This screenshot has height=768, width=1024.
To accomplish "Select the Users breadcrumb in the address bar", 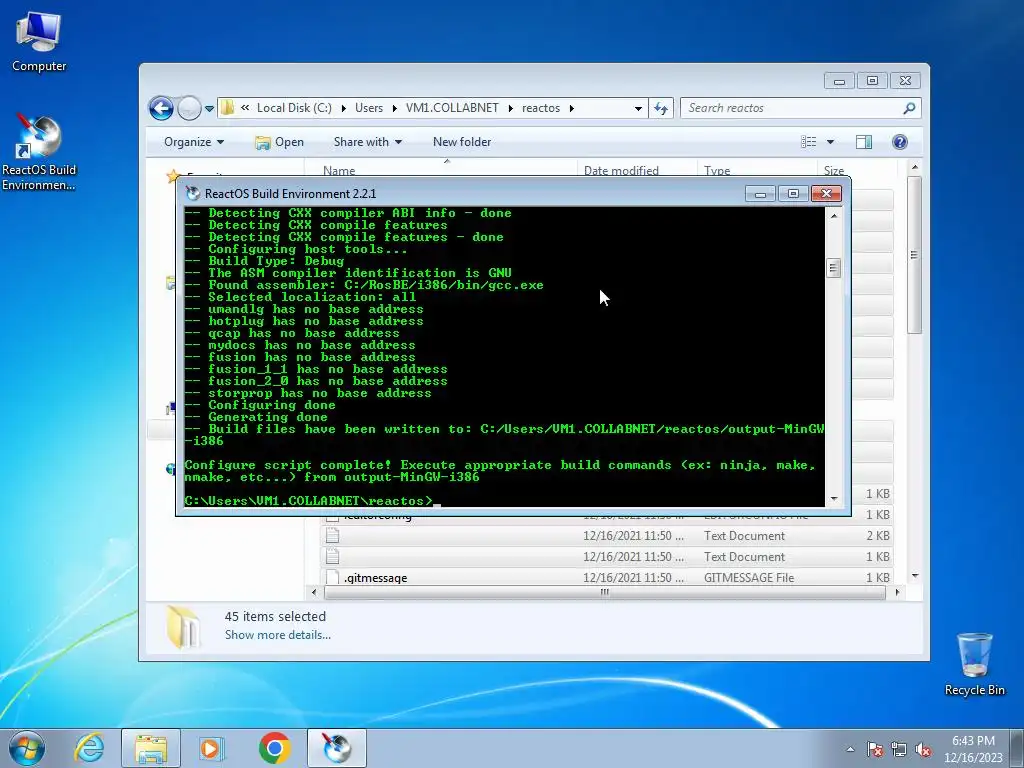I will click(369, 108).
